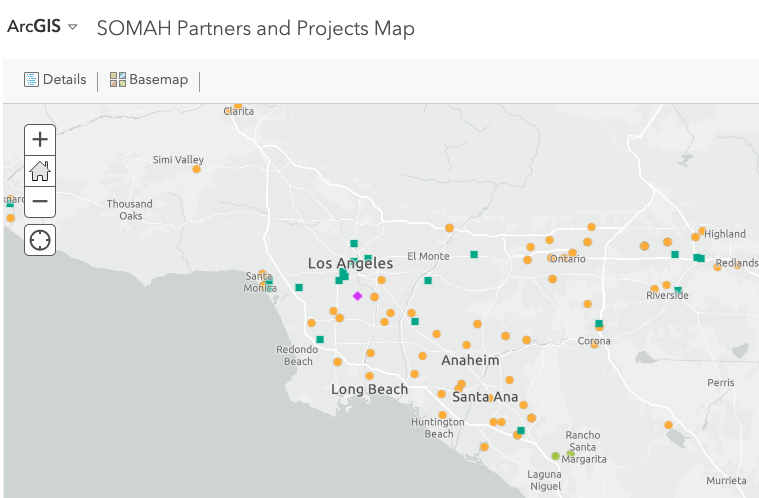The image size is (759, 498).
Task: Click the orange marker west of Highland label
Action: (x=696, y=237)
